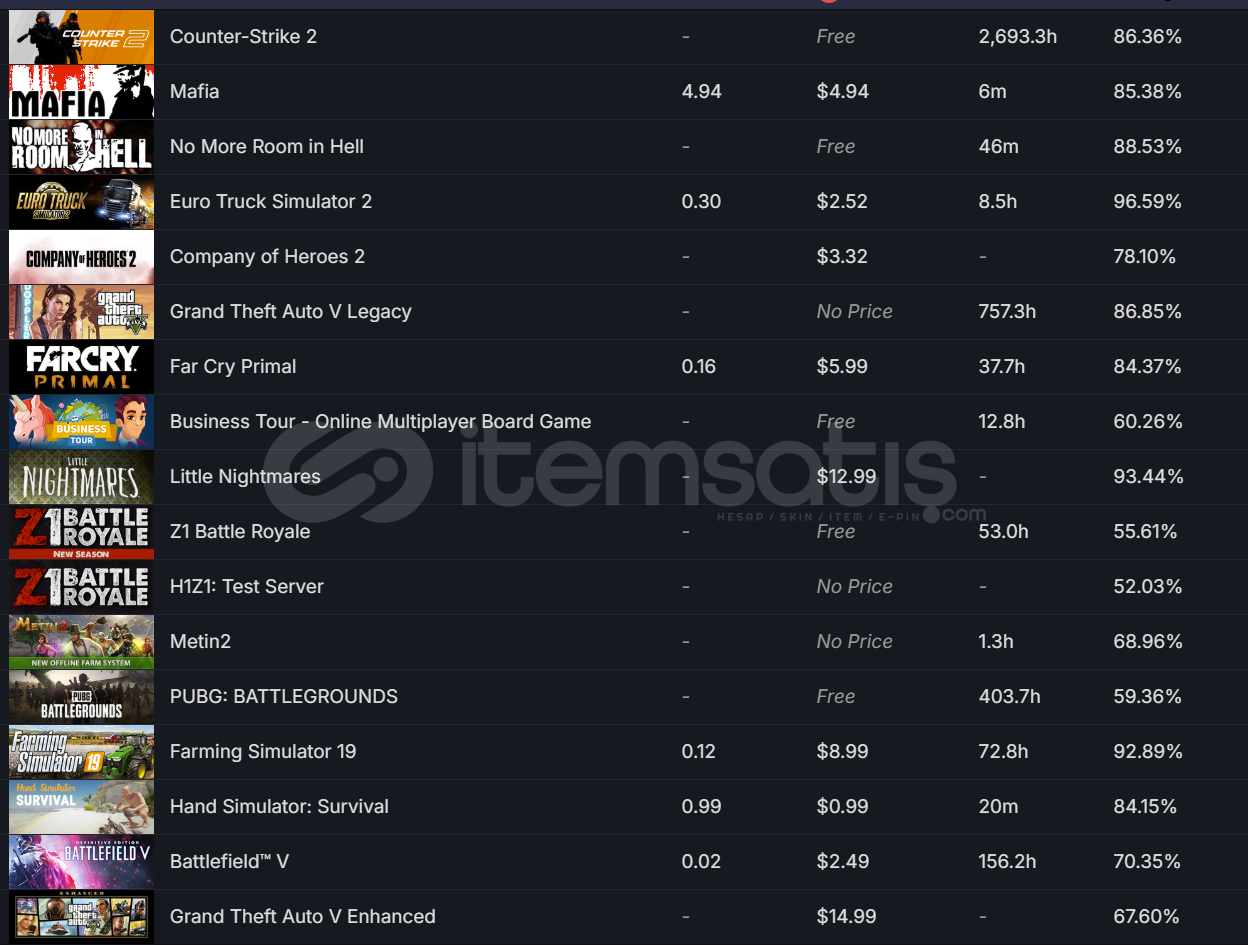Select the No More Room in Hell thumbnail
The width and height of the screenshot is (1248, 945).
tap(81, 147)
